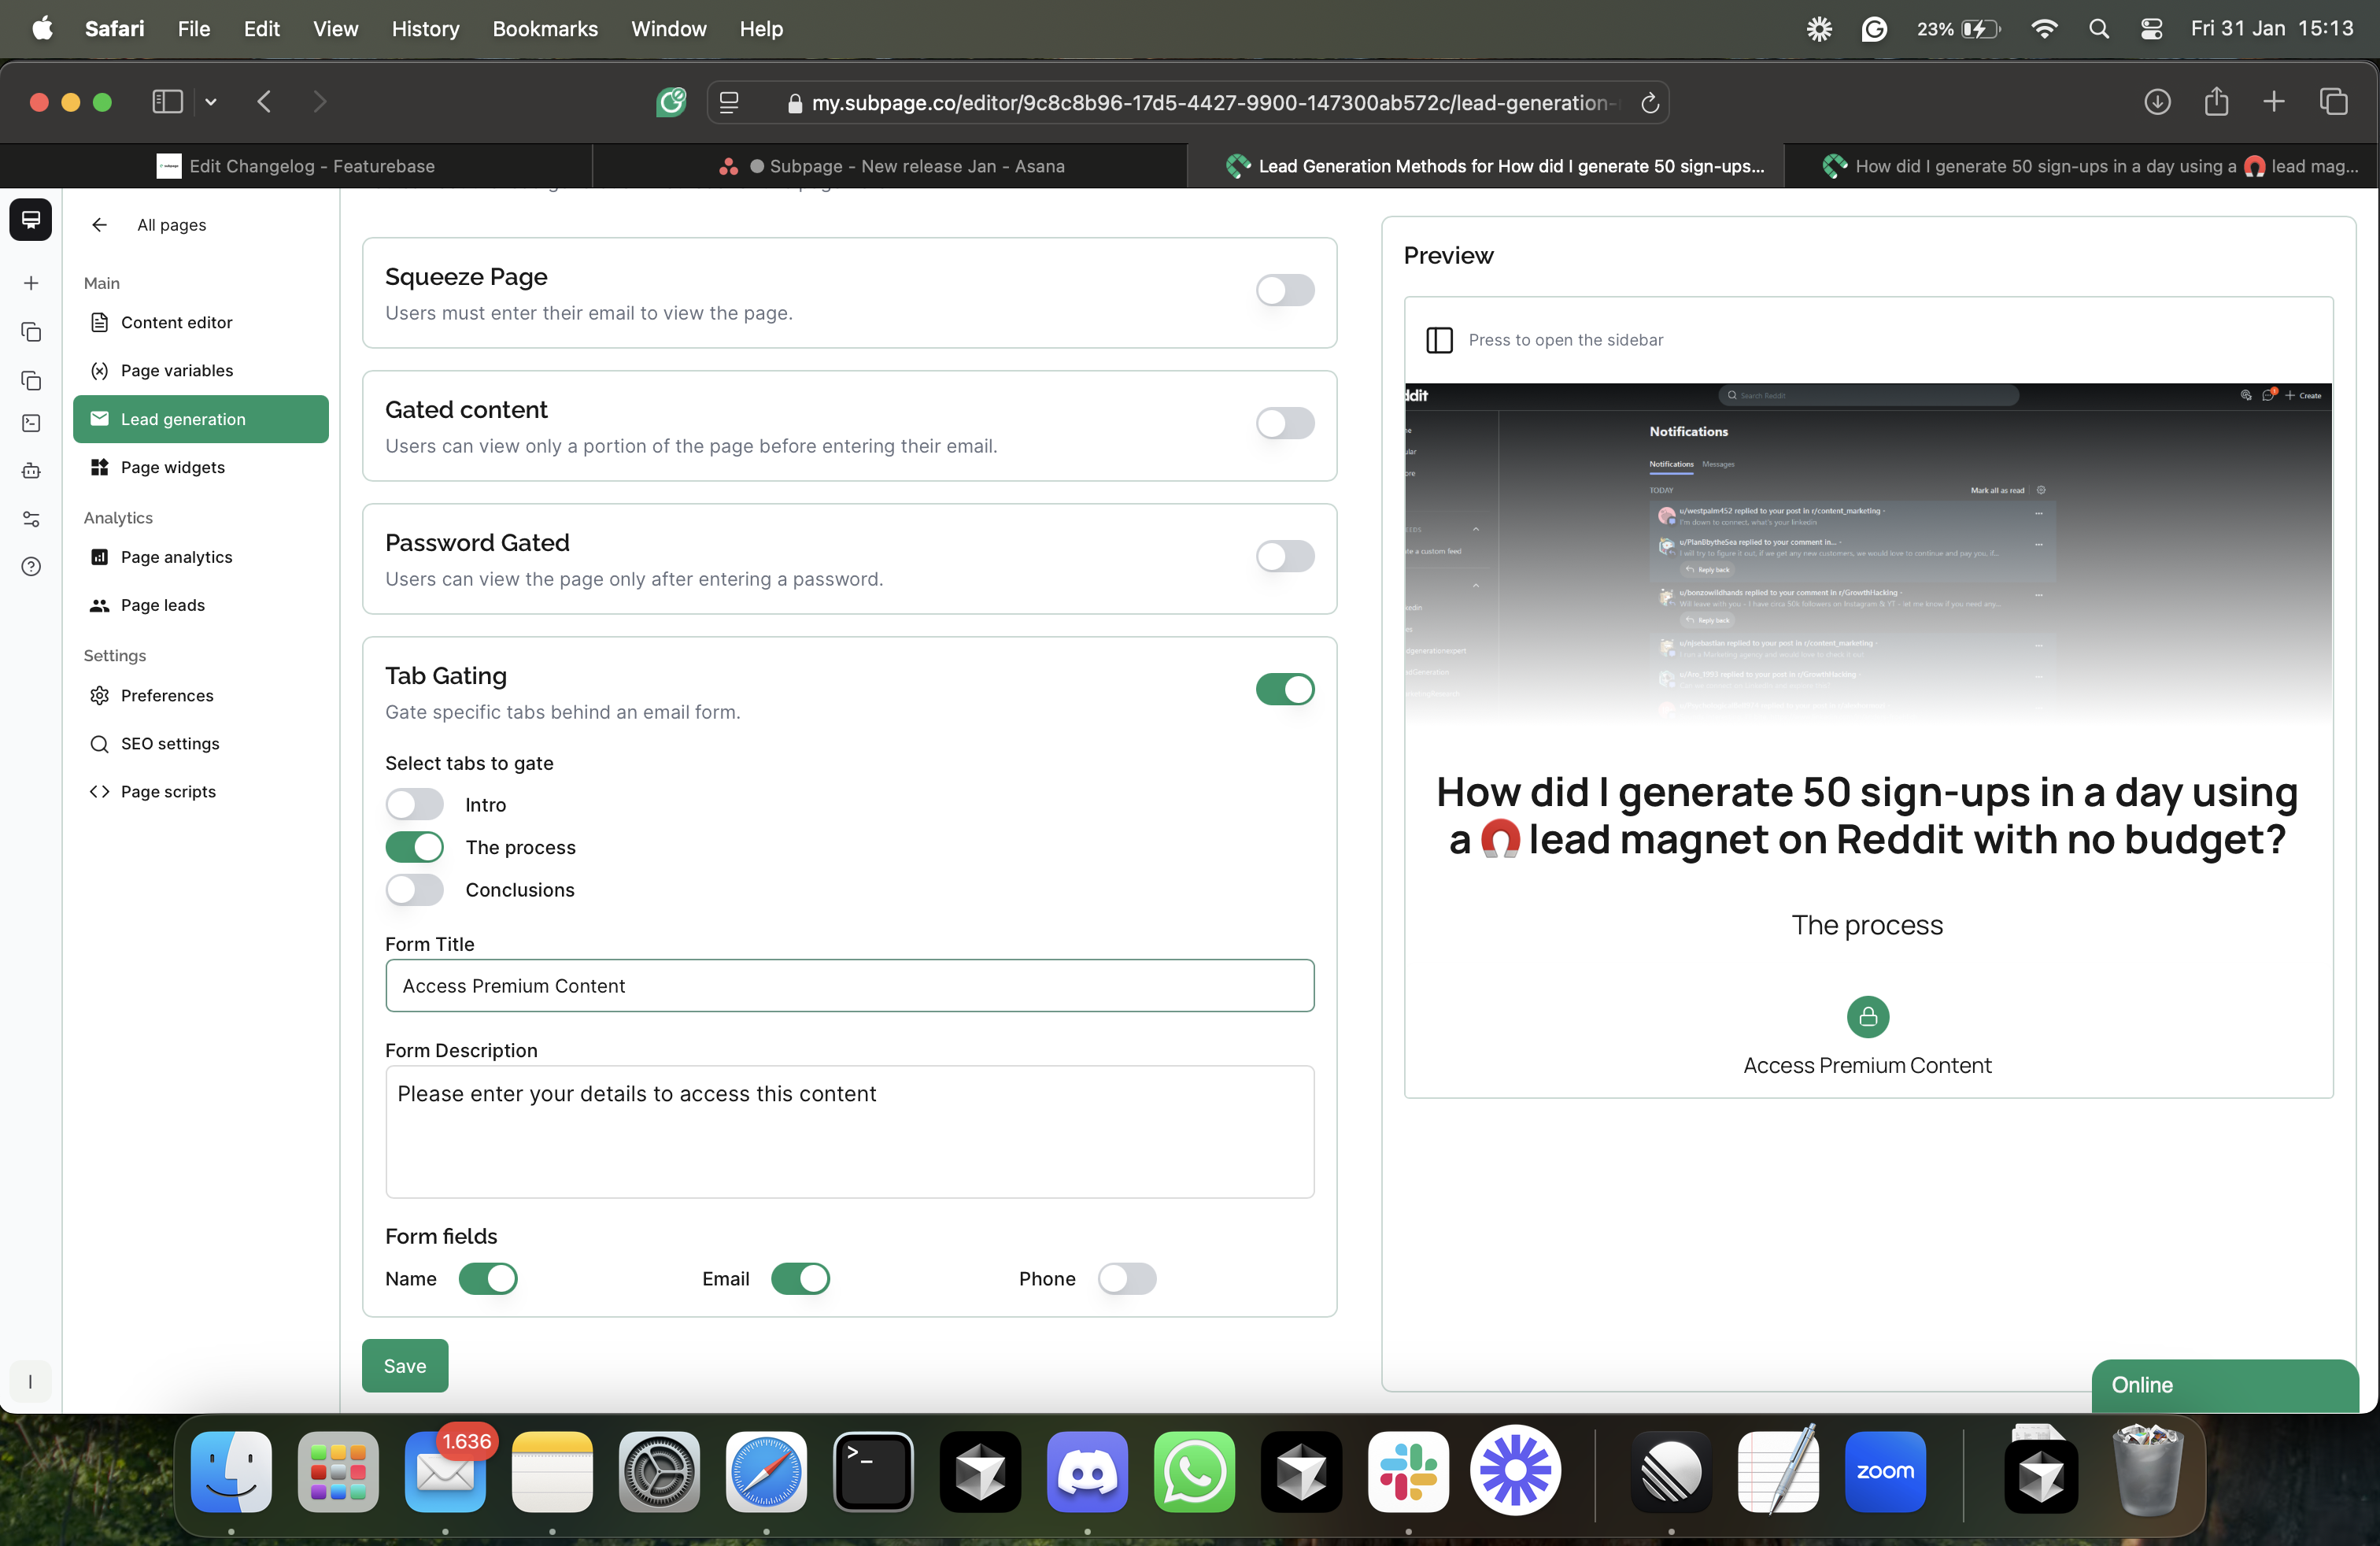Screen dimensions: 2380x1546
Task: Open Page variables in the sidebar
Action: (200, 370)
